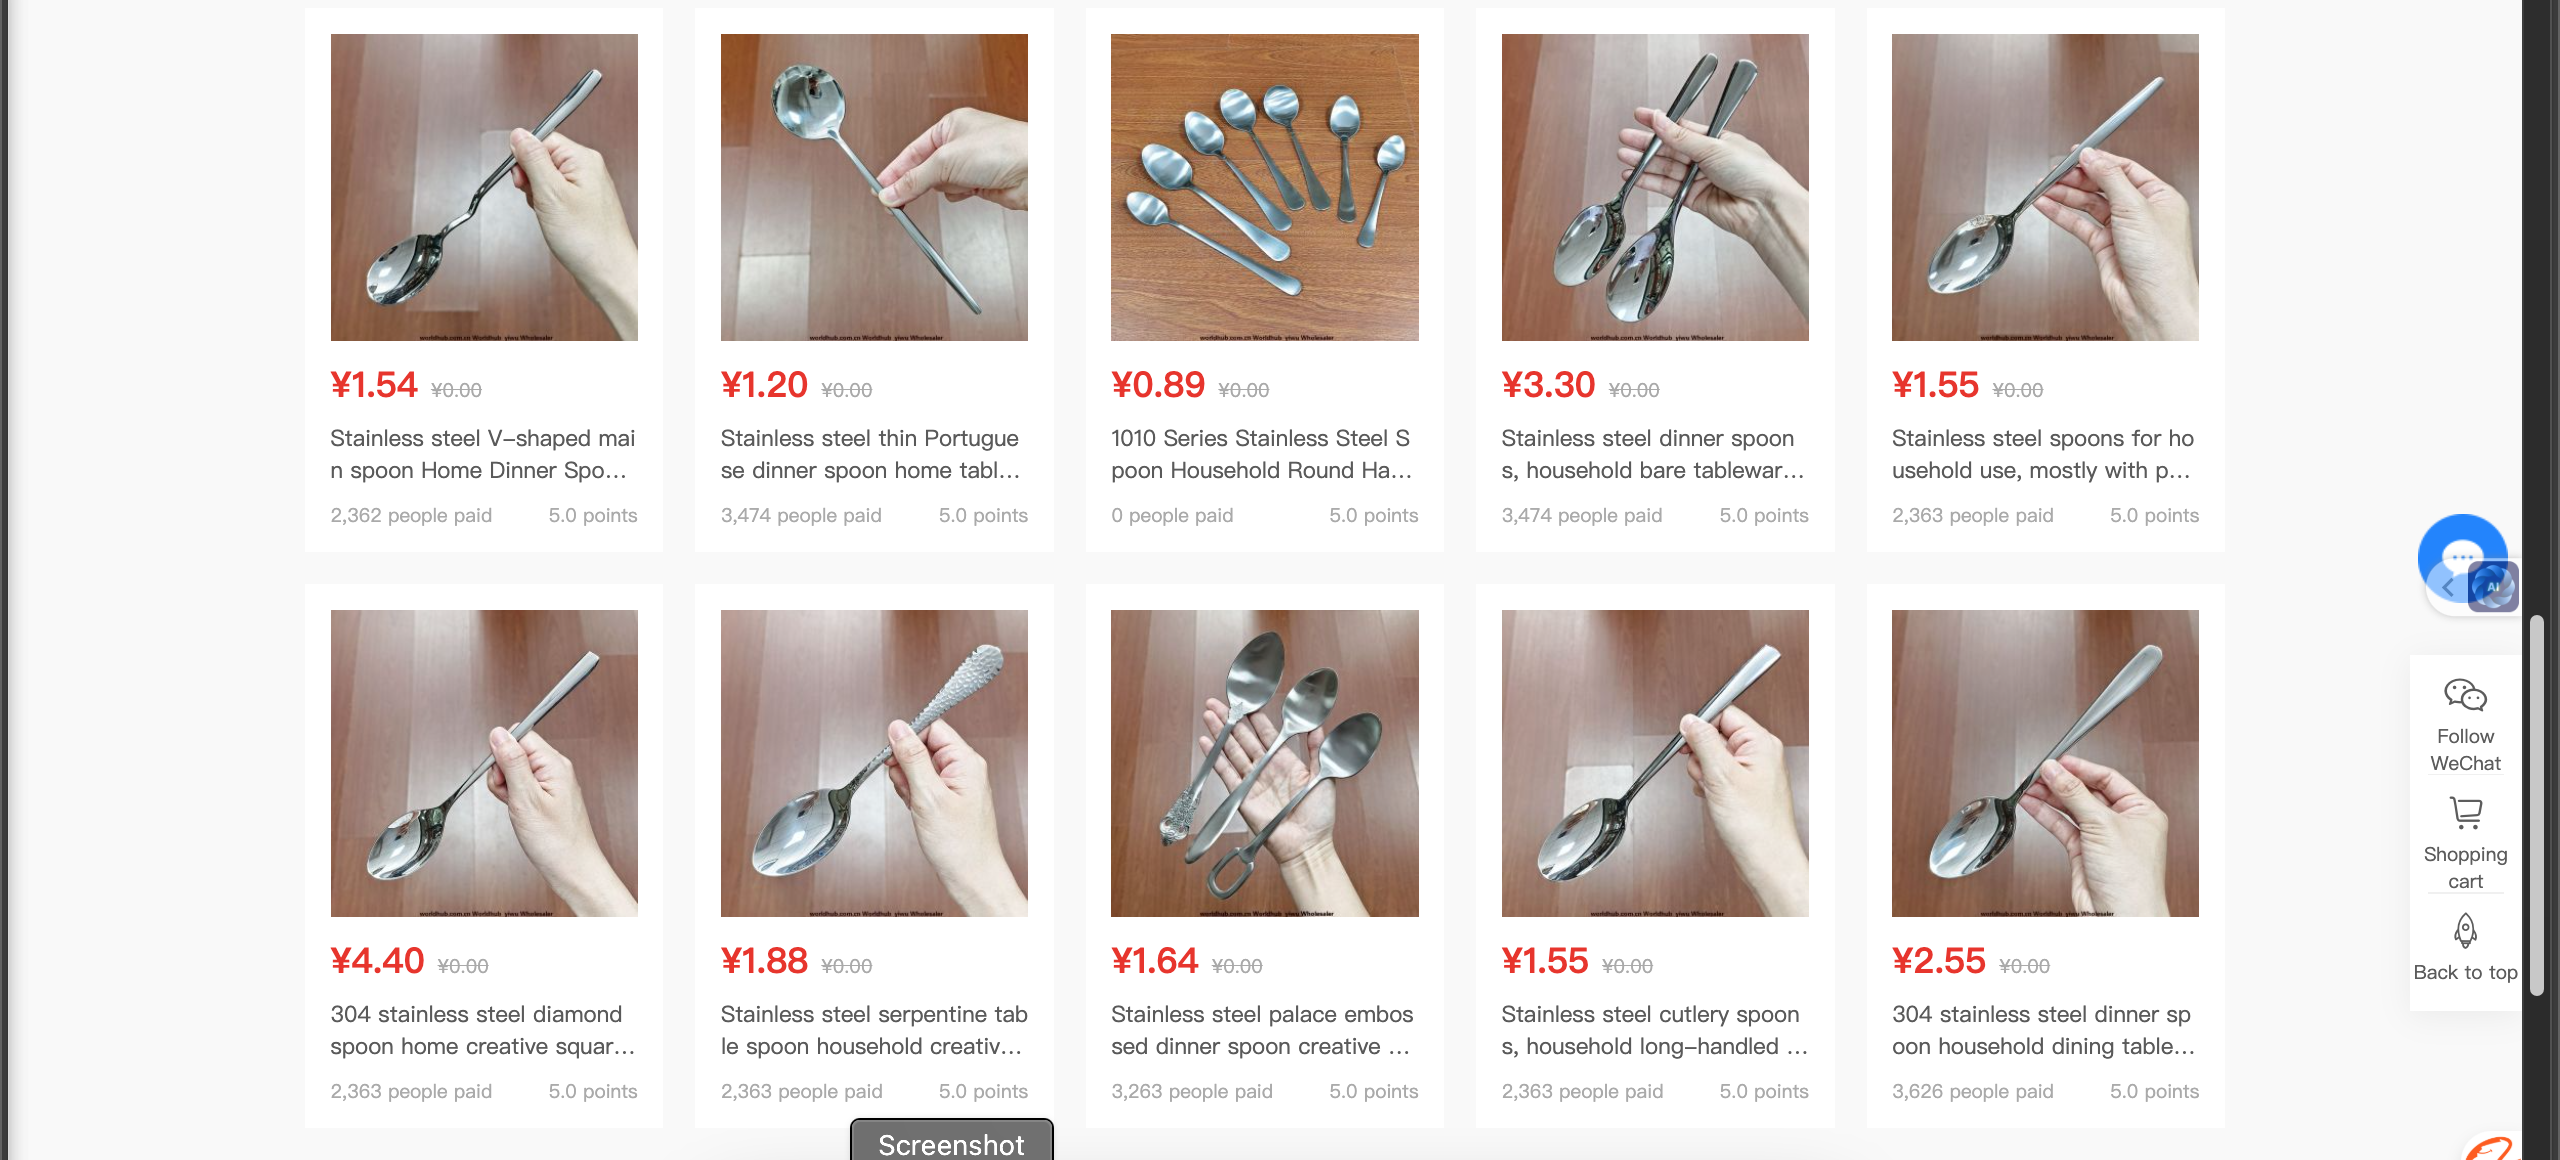Open the ¥1.55 household spoons image top row
2560x1160 pixels.
click(2045, 187)
